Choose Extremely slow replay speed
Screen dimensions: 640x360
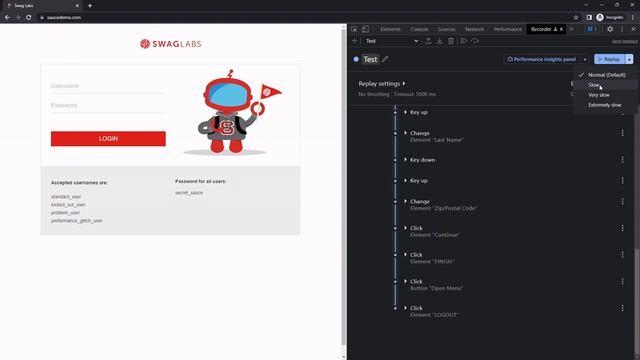click(x=606, y=105)
